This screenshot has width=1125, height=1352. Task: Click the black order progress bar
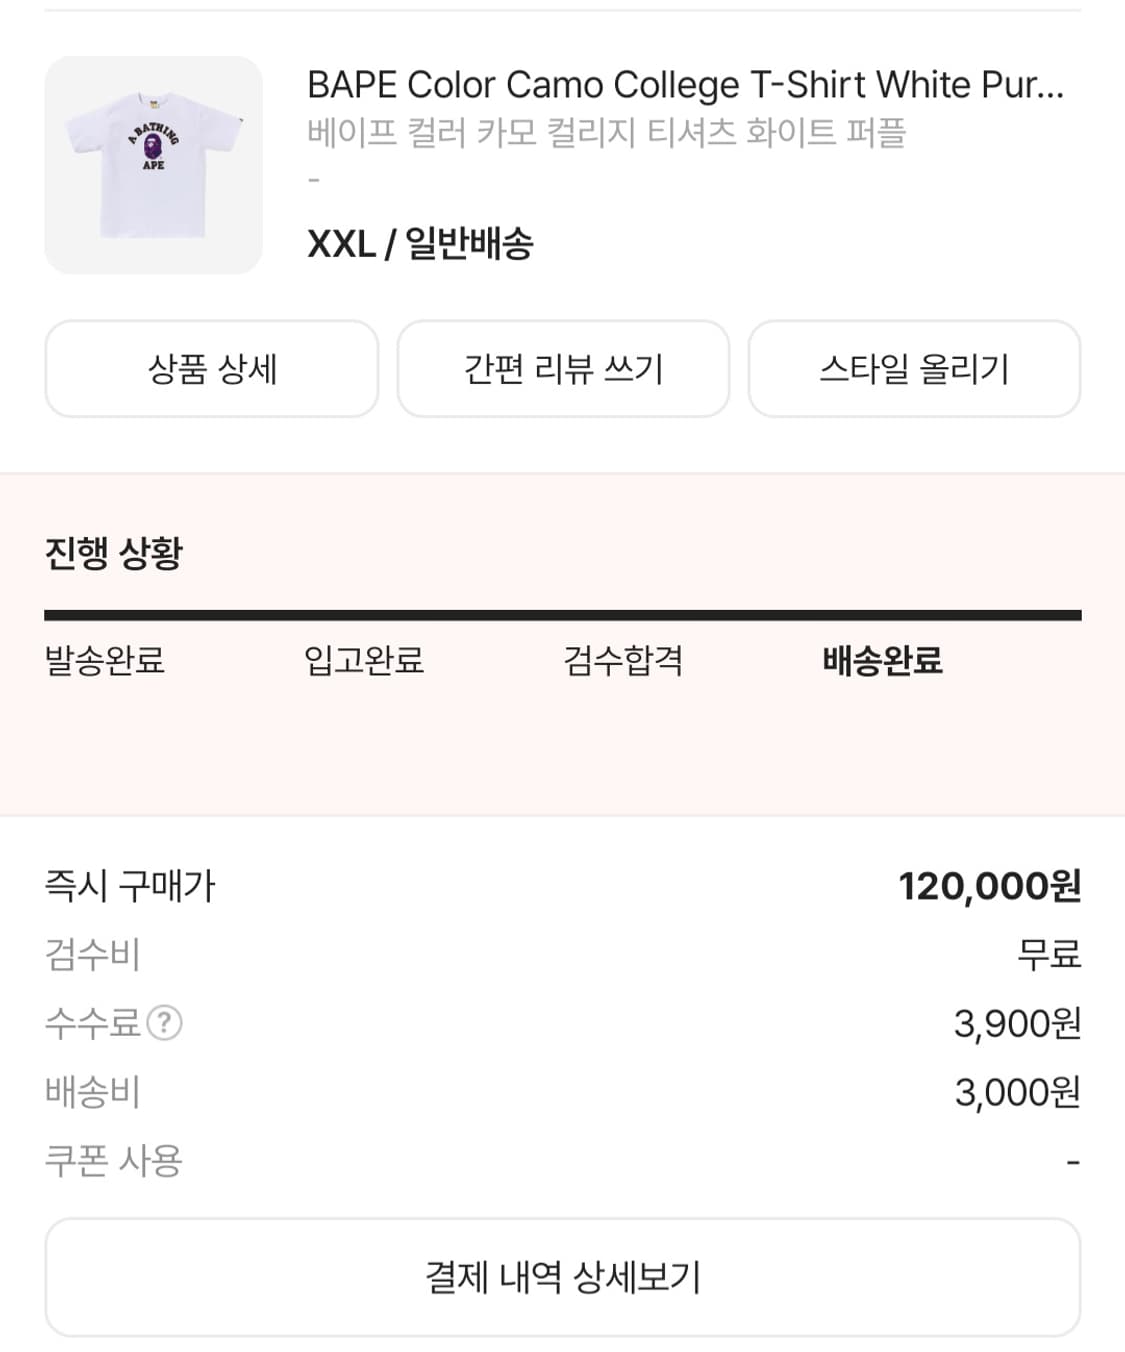point(563,616)
